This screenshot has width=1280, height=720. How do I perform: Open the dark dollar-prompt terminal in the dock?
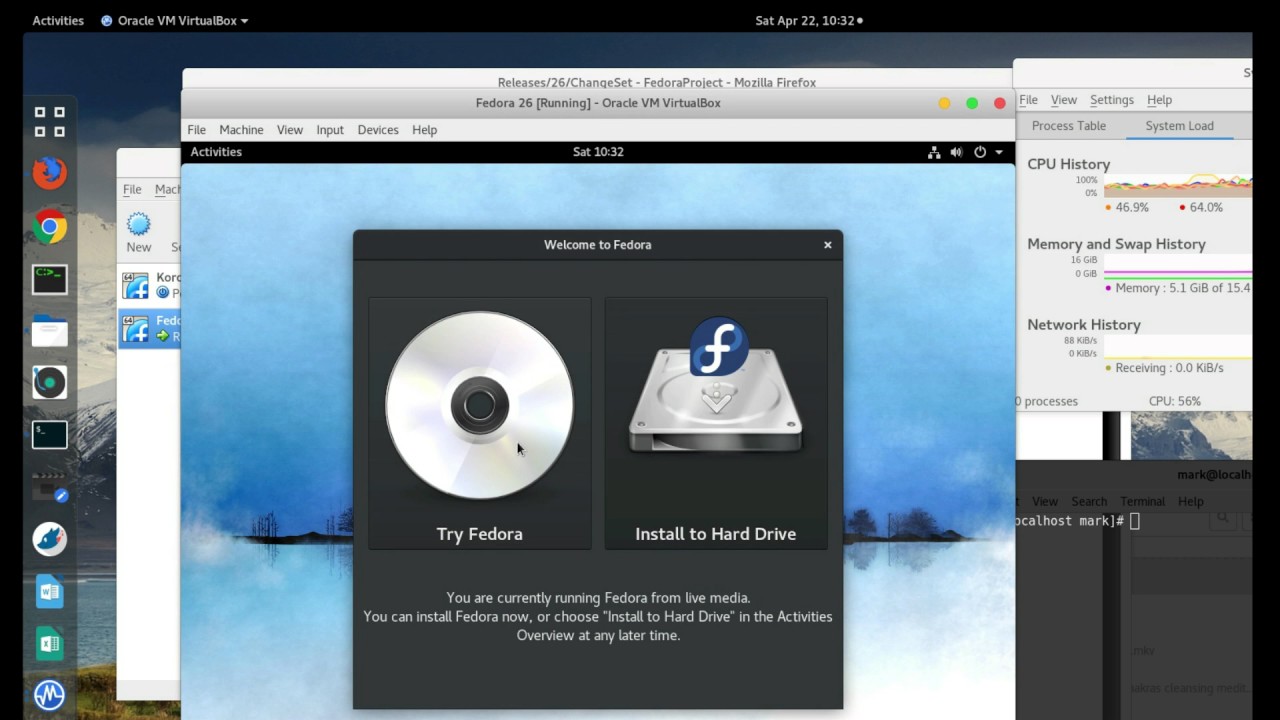(49, 434)
